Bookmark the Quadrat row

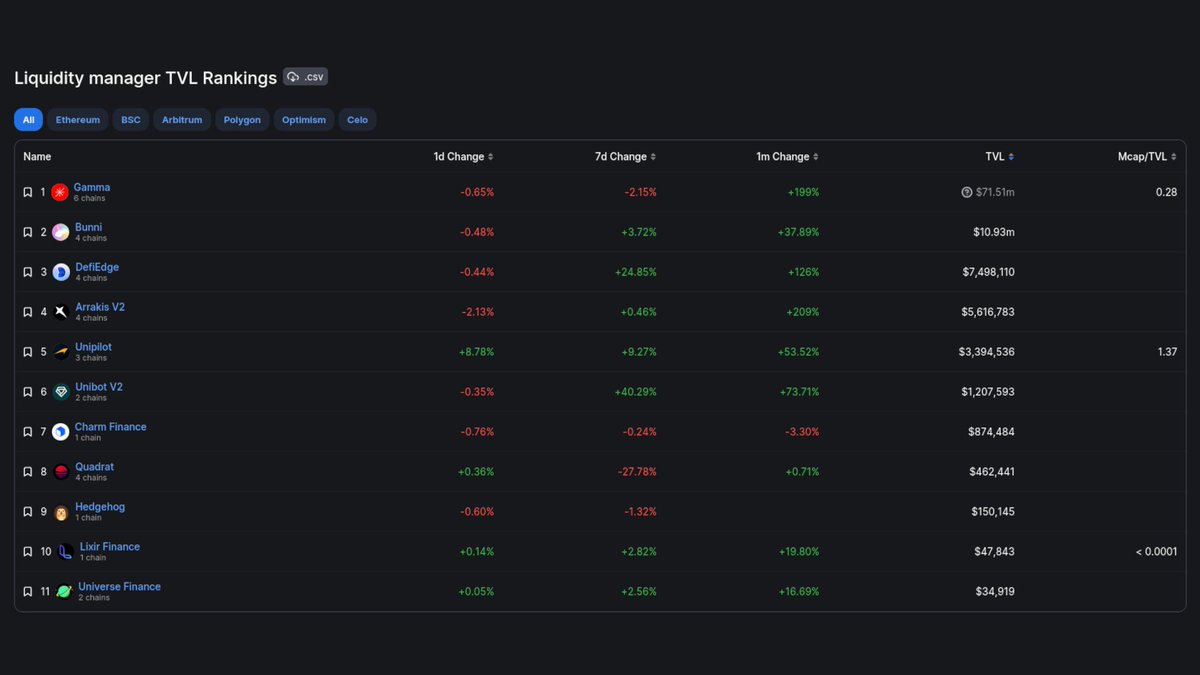click(28, 472)
